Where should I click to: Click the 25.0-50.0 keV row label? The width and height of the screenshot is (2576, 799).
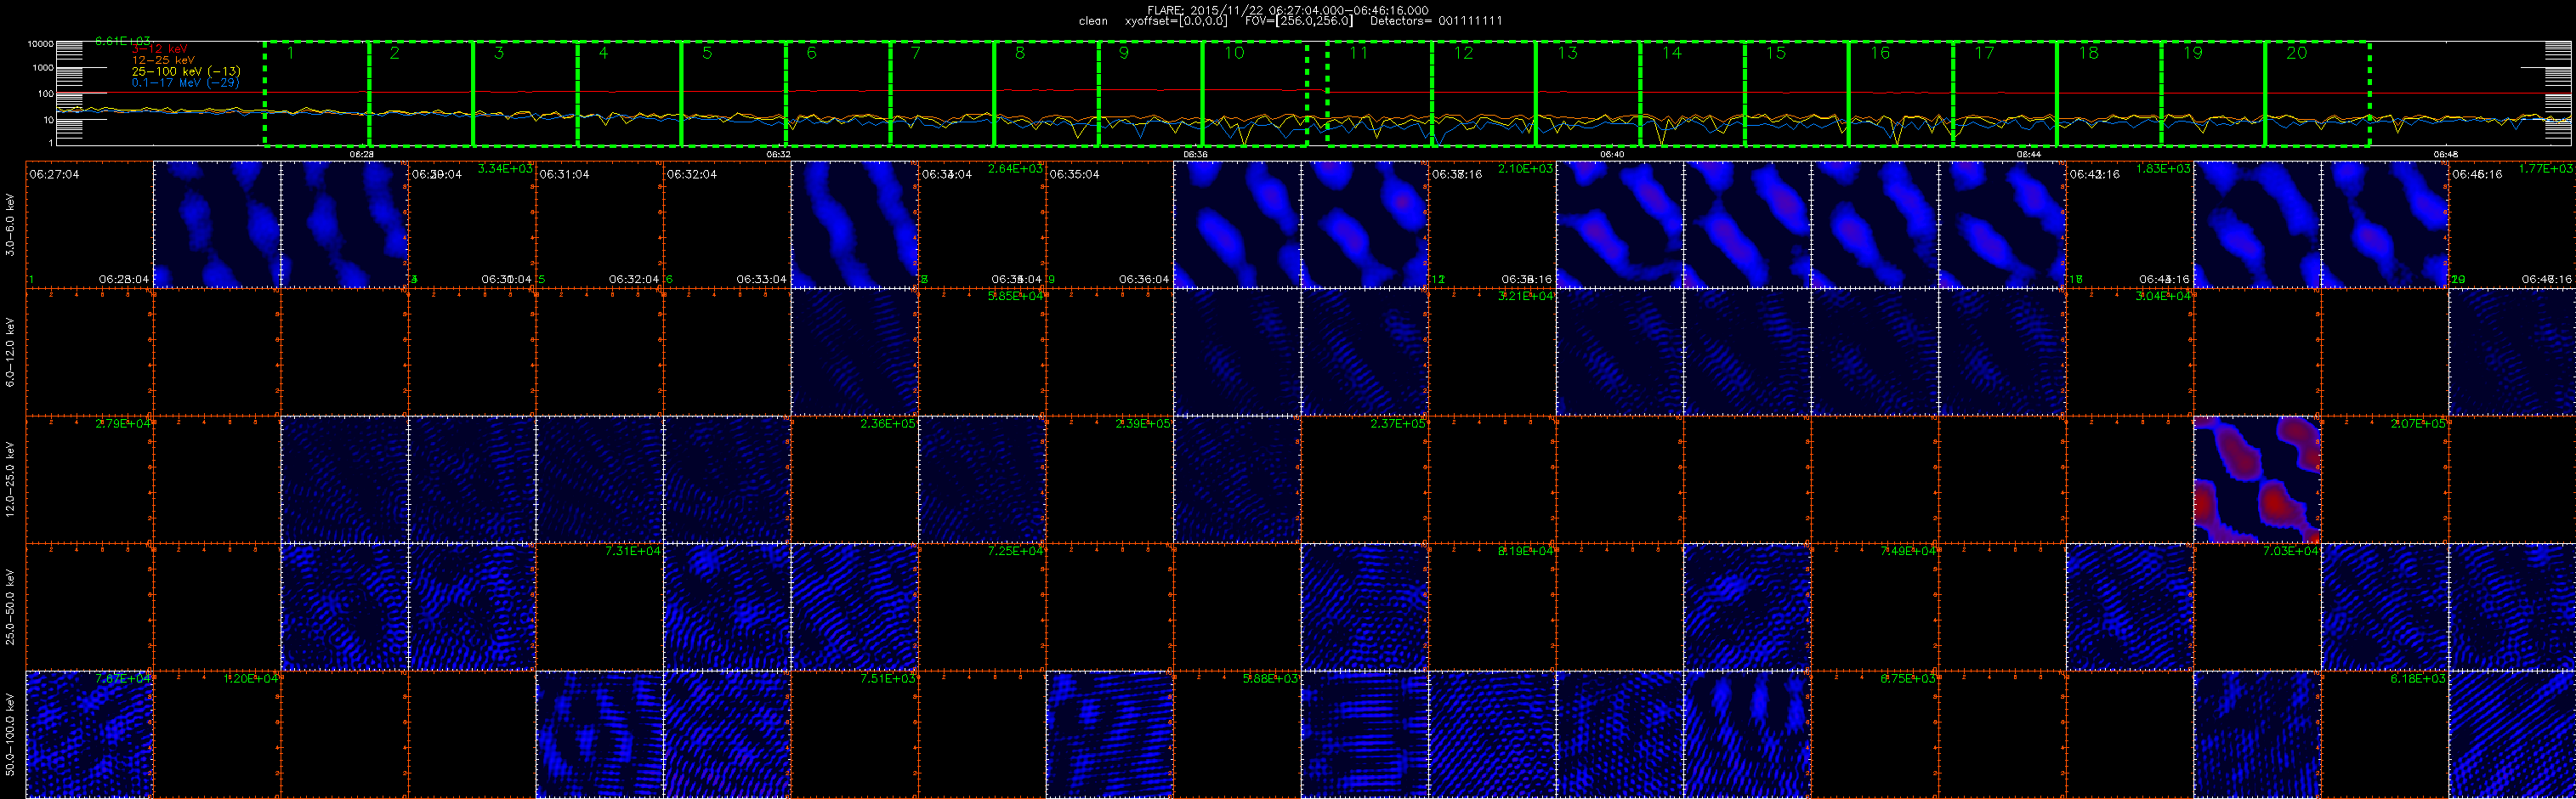[10, 607]
